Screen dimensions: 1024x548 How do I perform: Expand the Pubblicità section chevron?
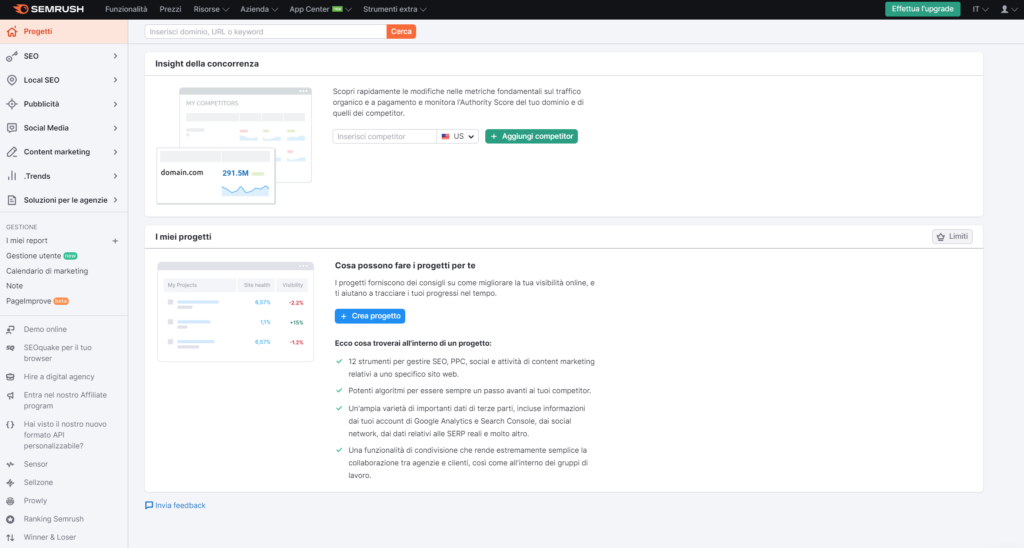(x=115, y=104)
